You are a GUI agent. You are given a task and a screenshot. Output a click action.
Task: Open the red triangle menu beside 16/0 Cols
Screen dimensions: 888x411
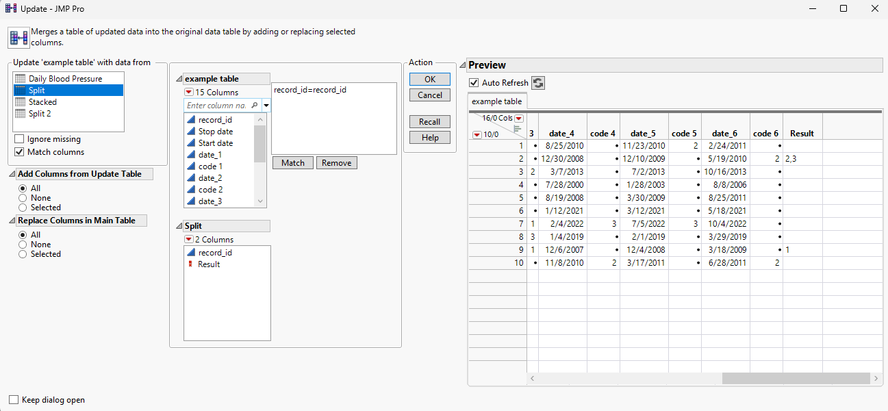[518, 118]
